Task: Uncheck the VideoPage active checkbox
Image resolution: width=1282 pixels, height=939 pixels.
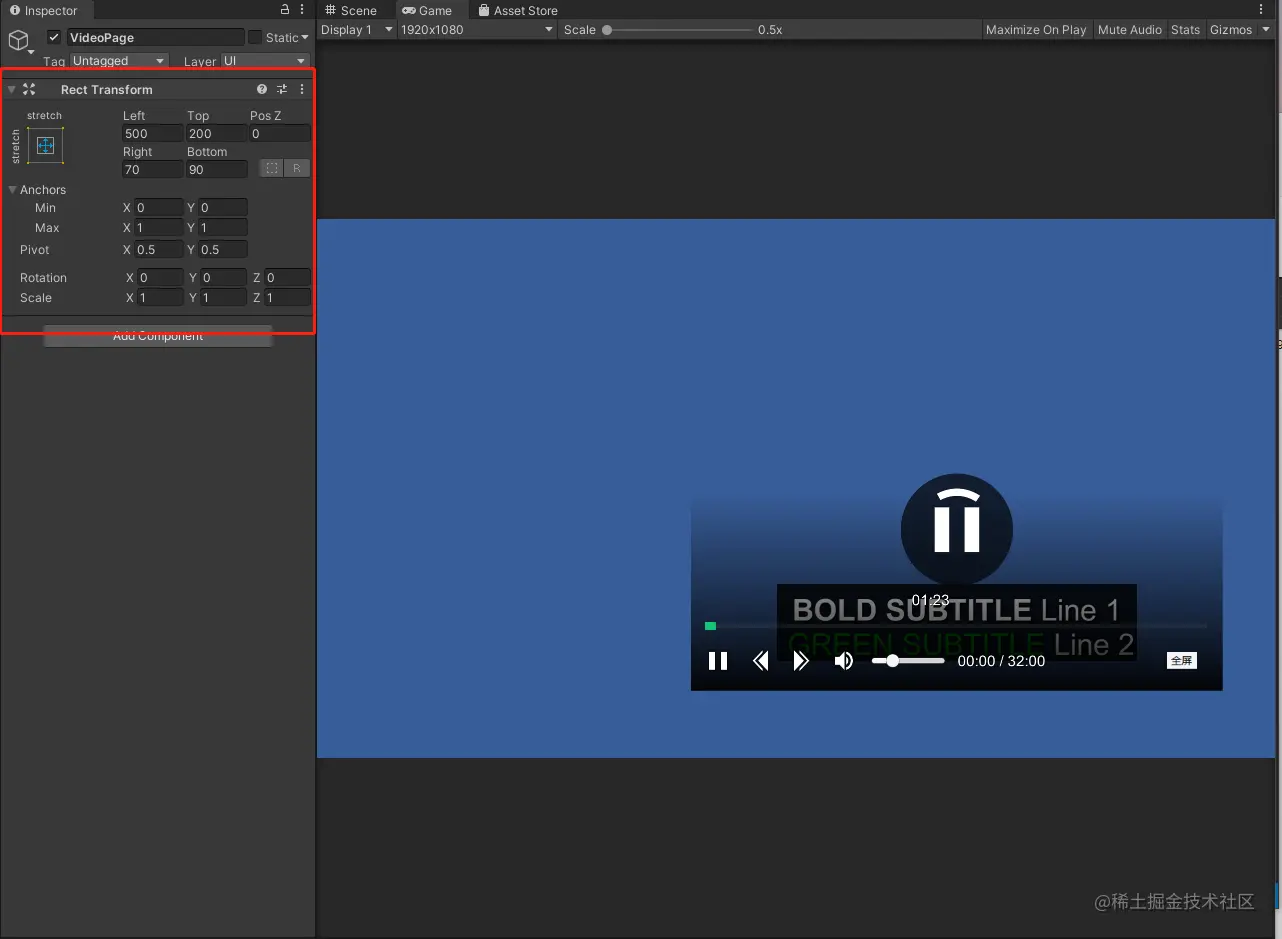Action: (x=54, y=37)
